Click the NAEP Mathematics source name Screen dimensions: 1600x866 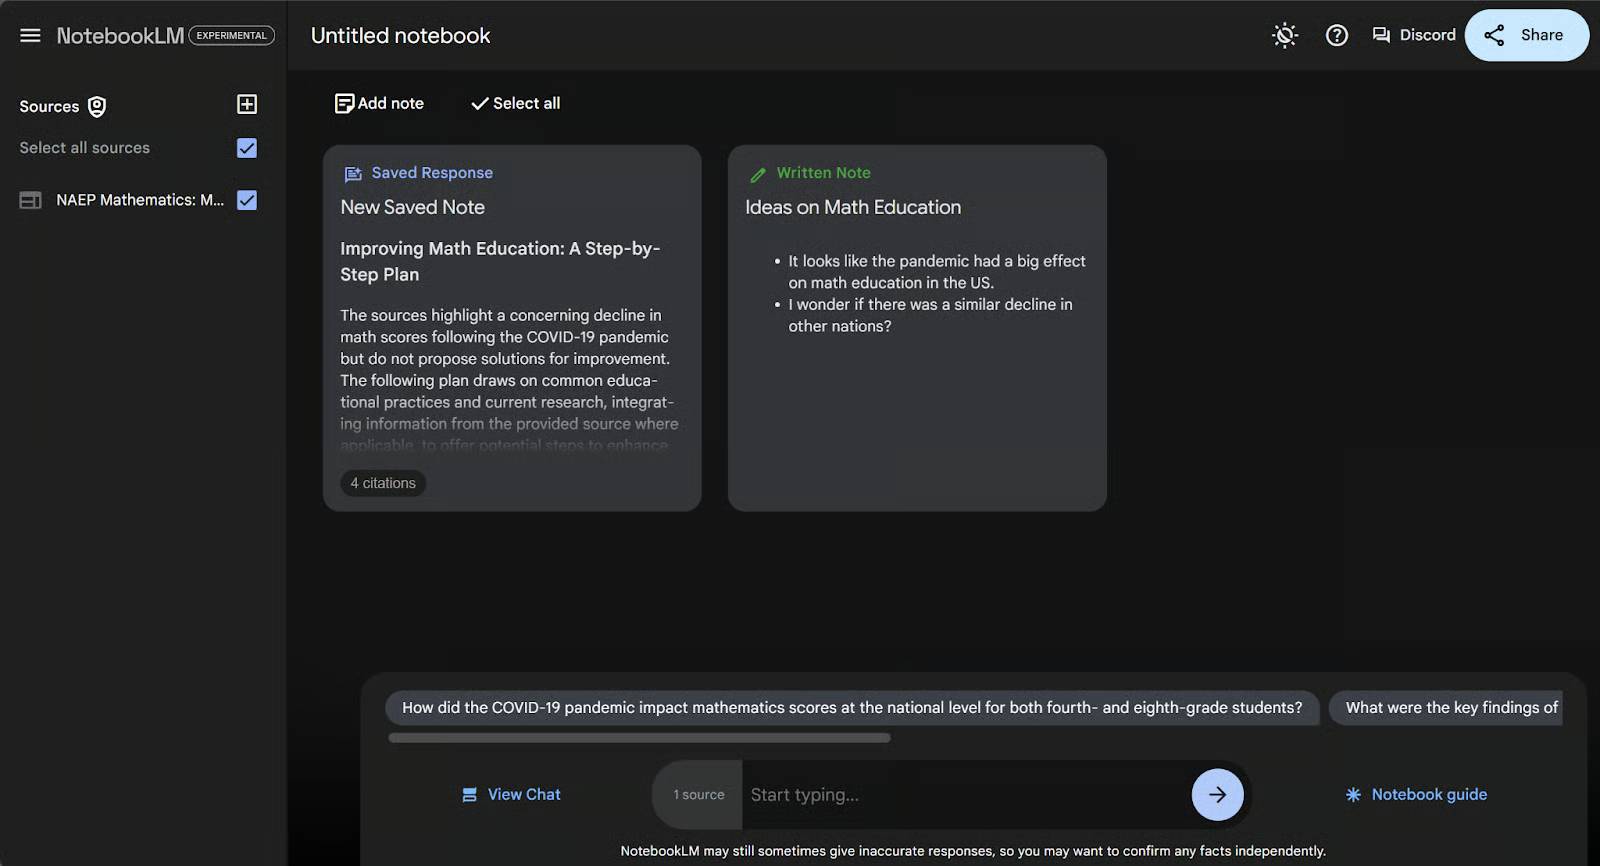140,200
